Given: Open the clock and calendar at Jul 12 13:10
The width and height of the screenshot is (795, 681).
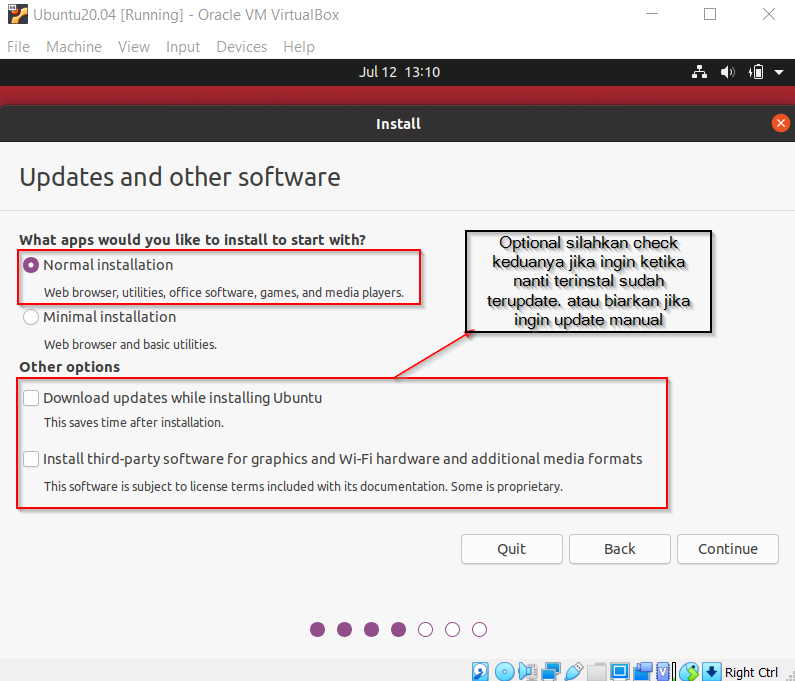Looking at the screenshot, I should point(399,72).
